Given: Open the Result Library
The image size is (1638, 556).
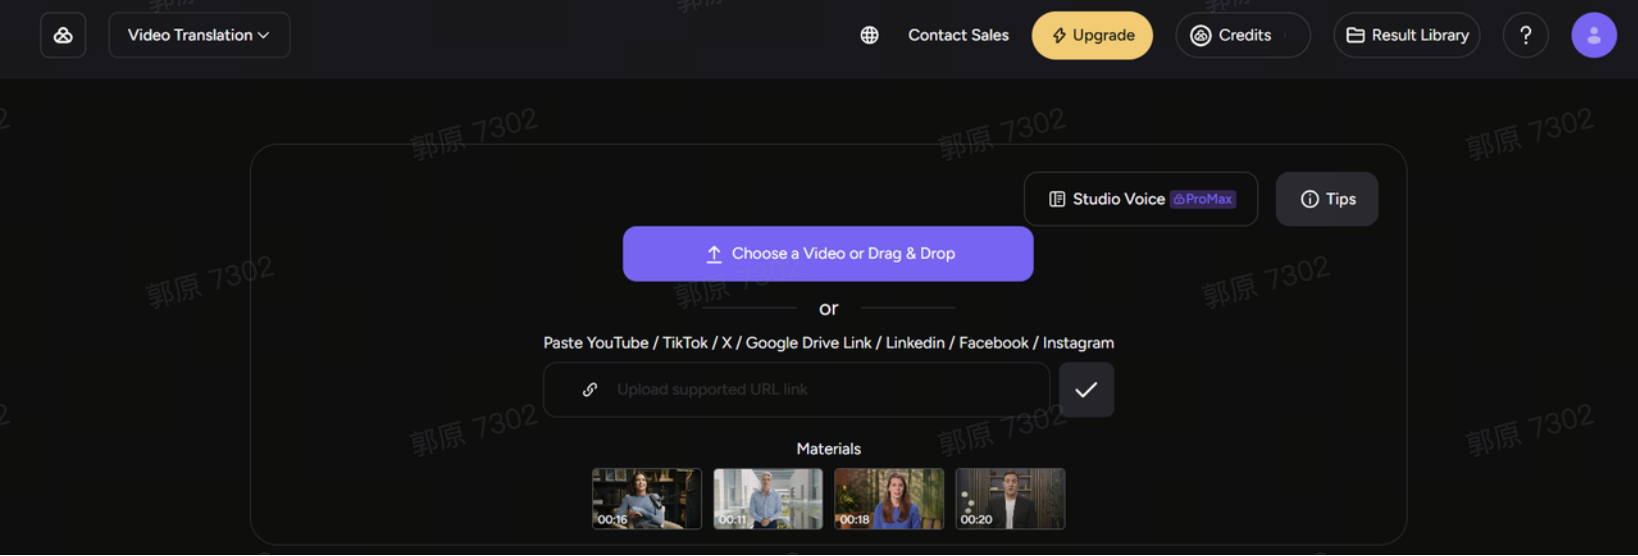Looking at the screenshot, I should click(1406, 35).
